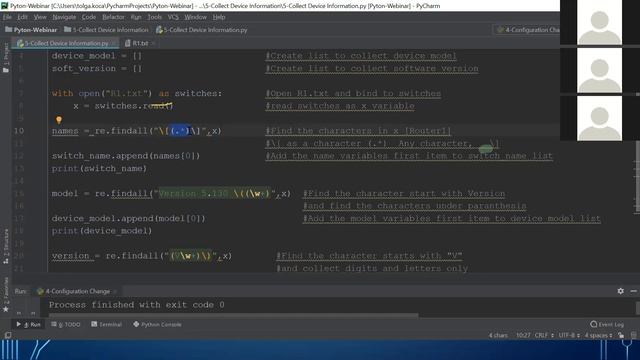The image size is (640, 360).
Task: Change CRLF line separator in status bar
Action: (x=544, y=336)
